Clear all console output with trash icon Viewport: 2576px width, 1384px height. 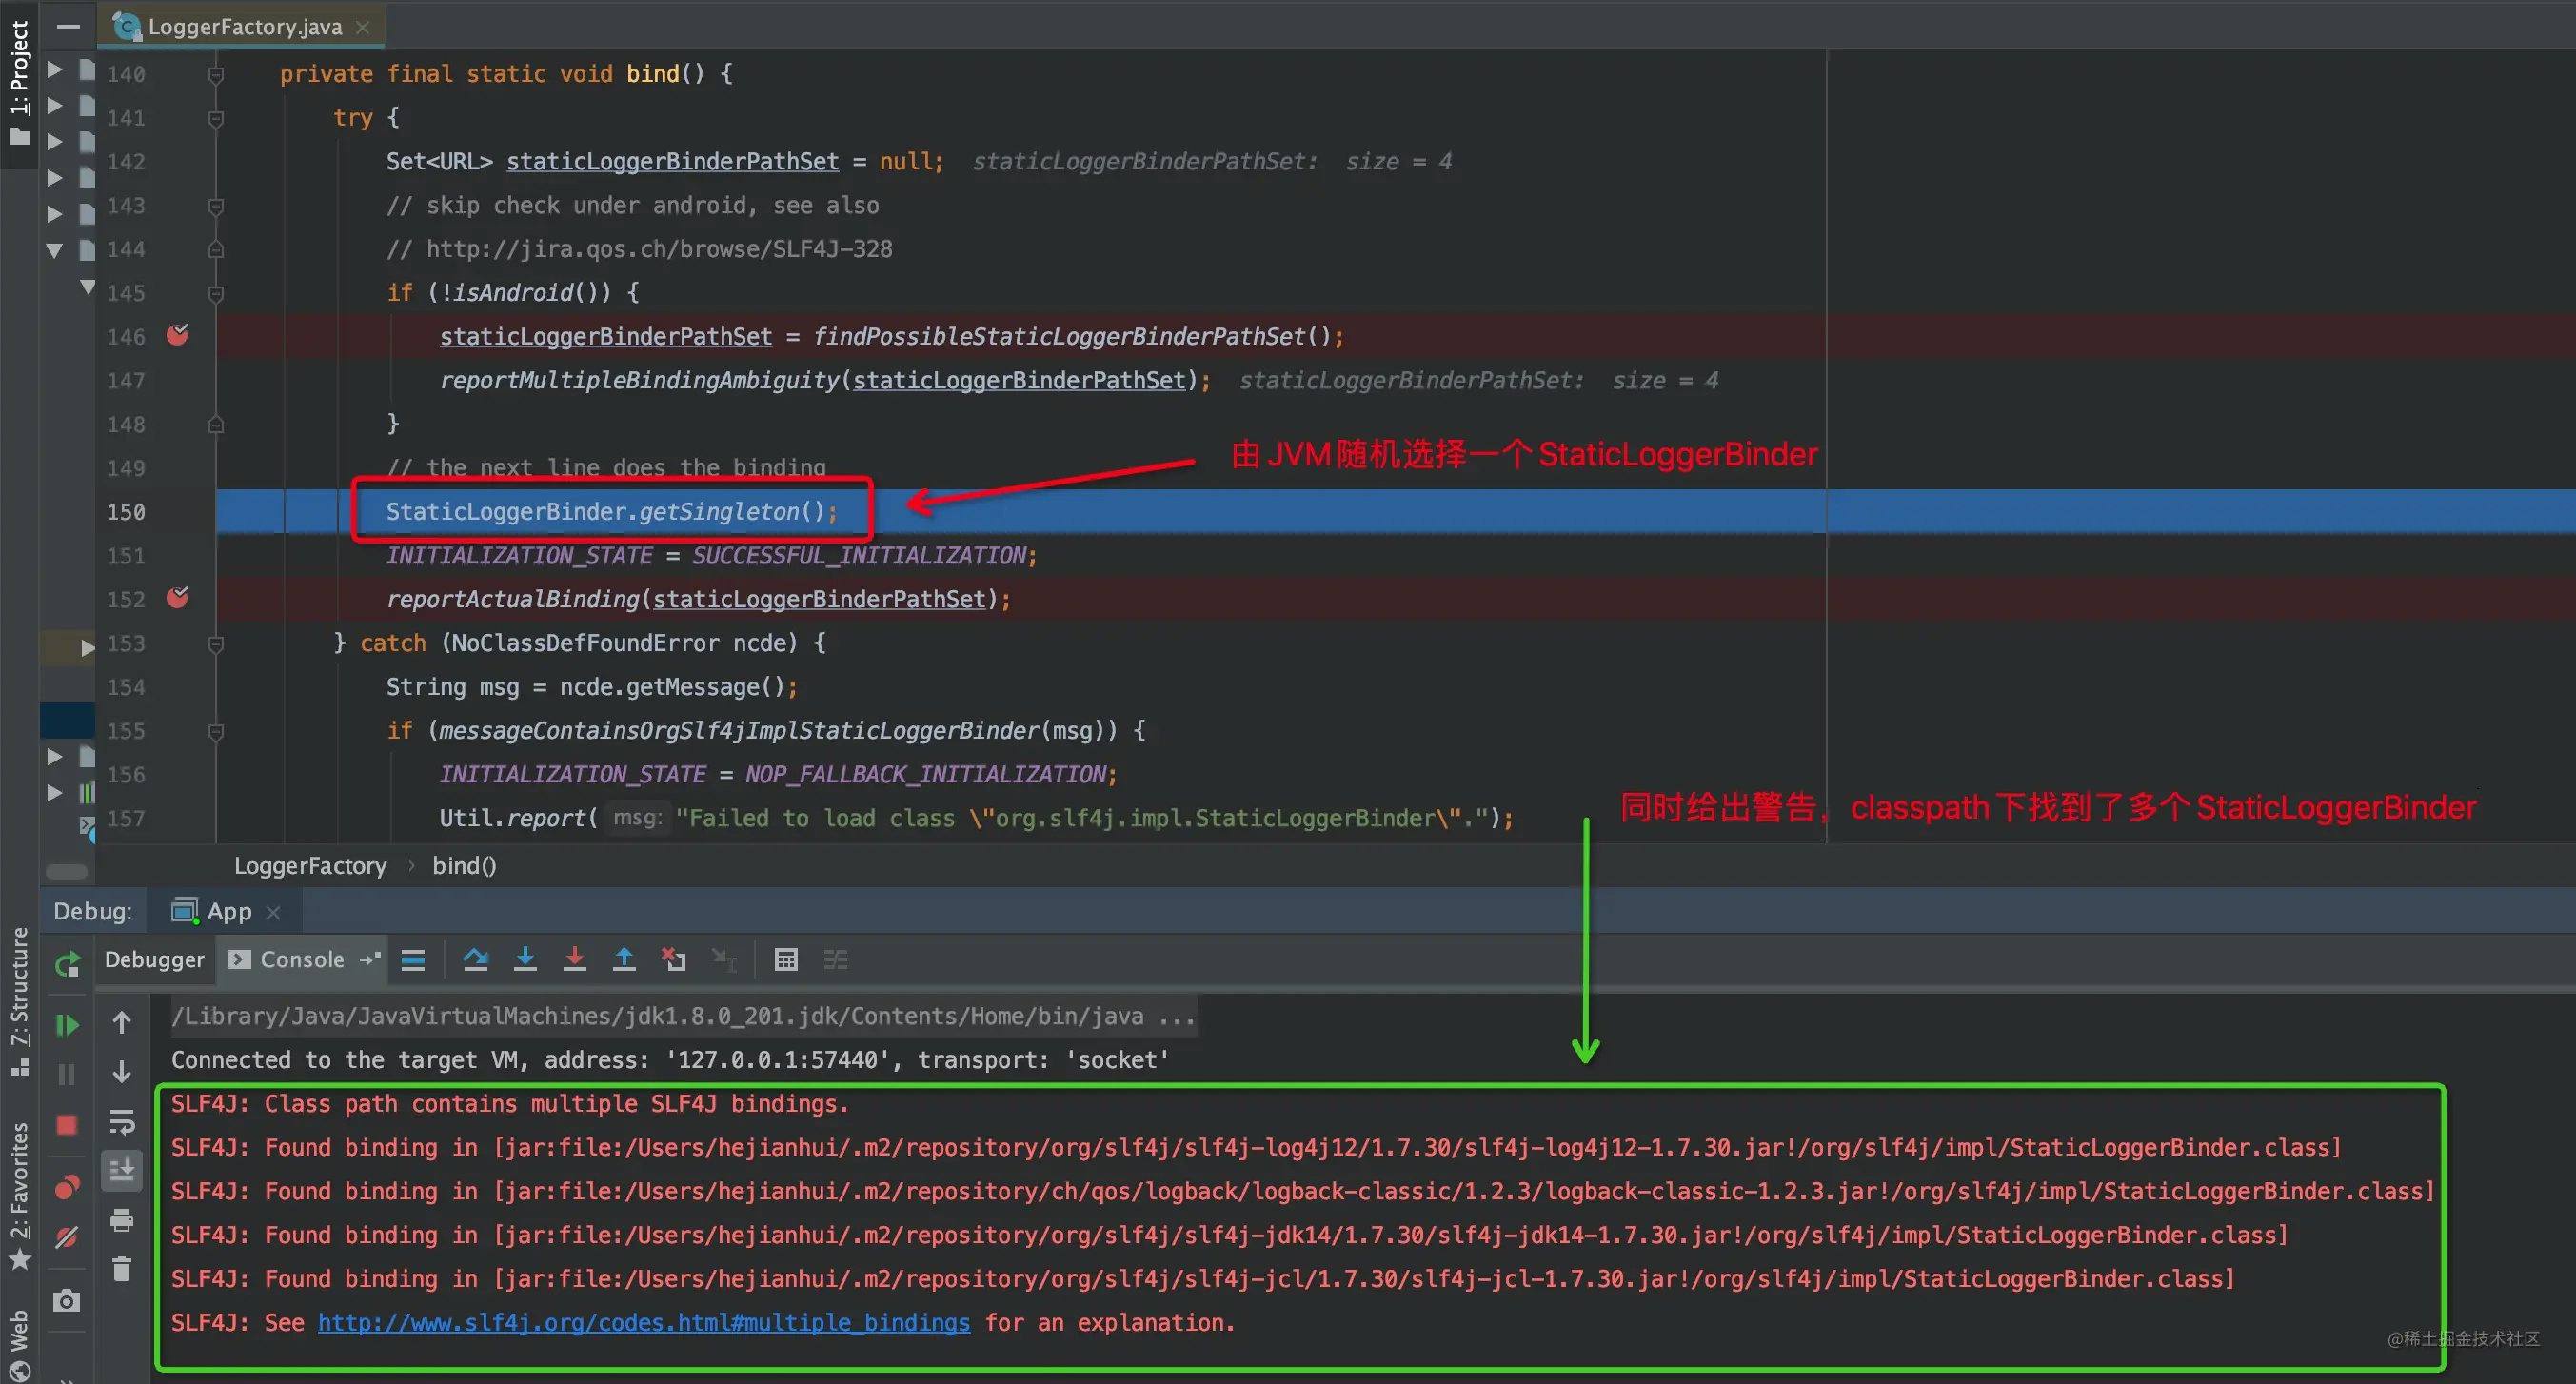click(122, 1269)
